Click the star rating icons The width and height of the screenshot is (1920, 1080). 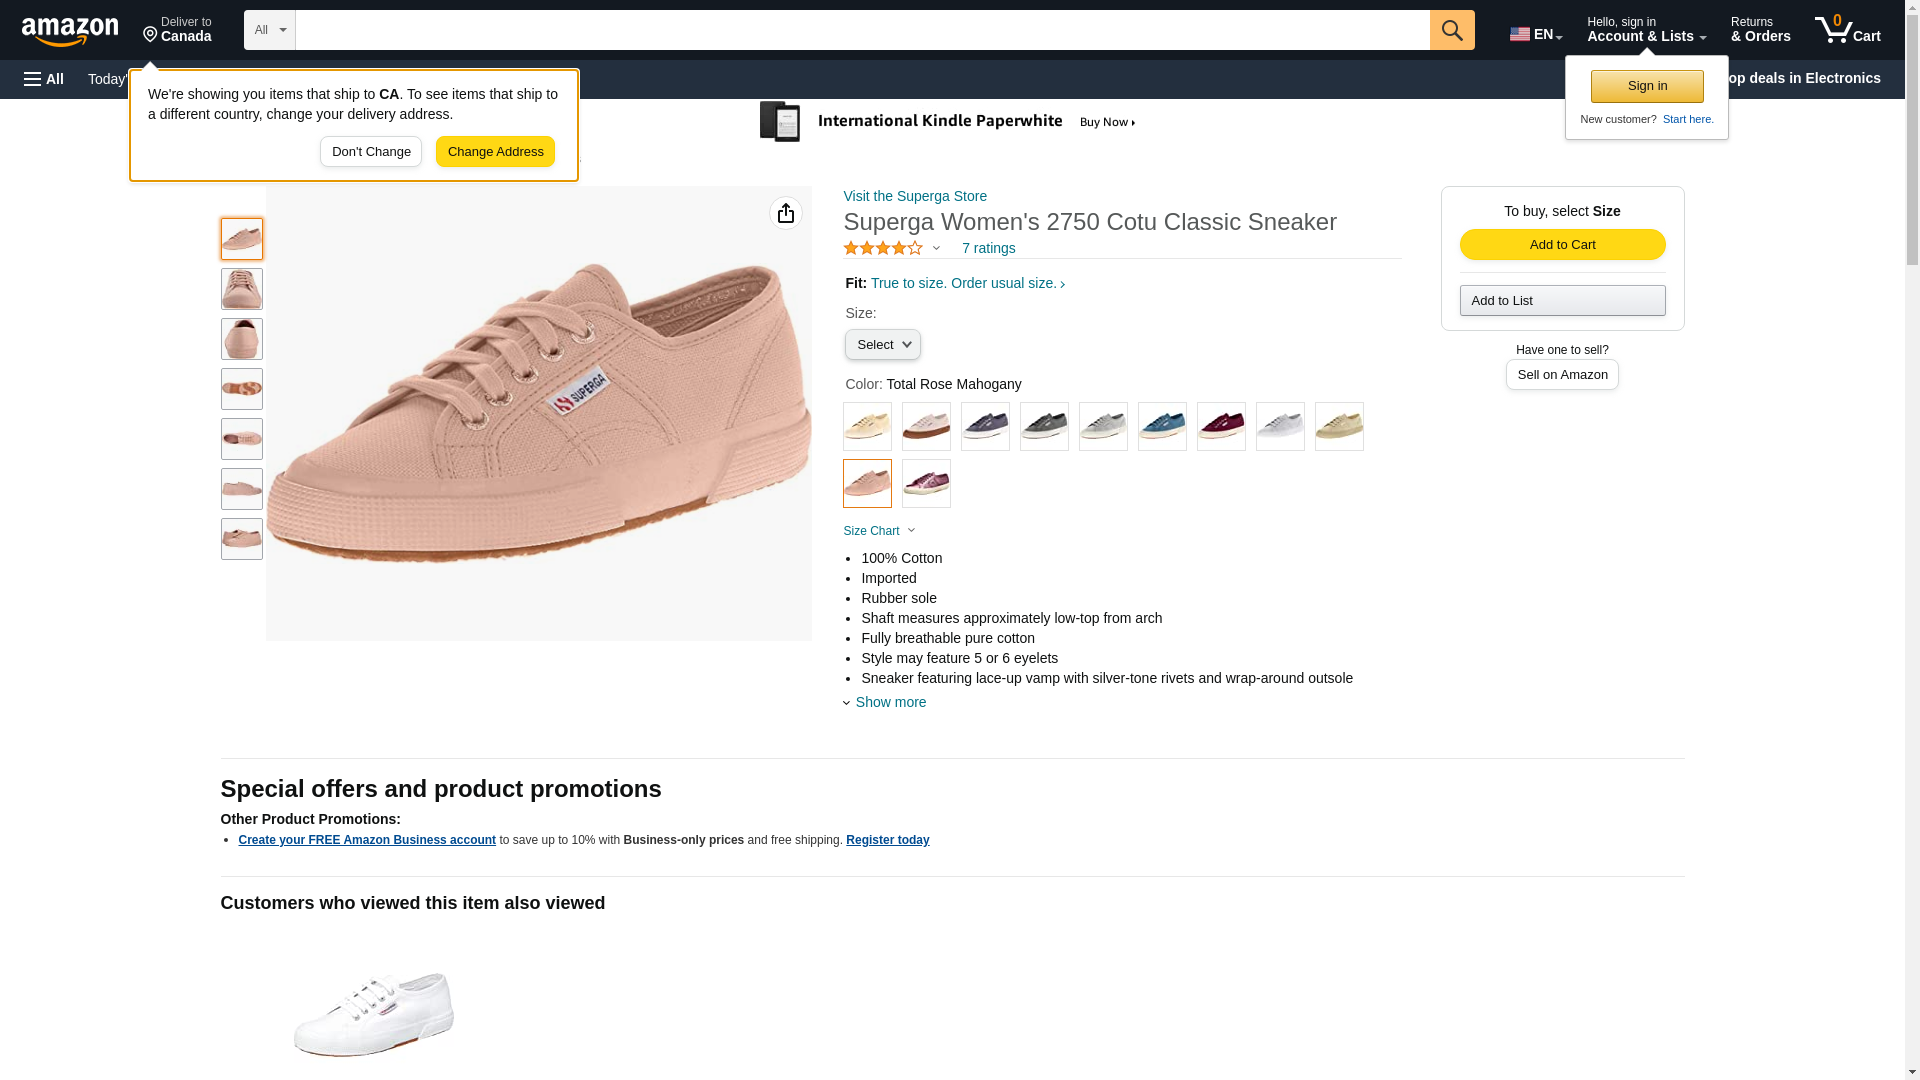pos(883,248)
